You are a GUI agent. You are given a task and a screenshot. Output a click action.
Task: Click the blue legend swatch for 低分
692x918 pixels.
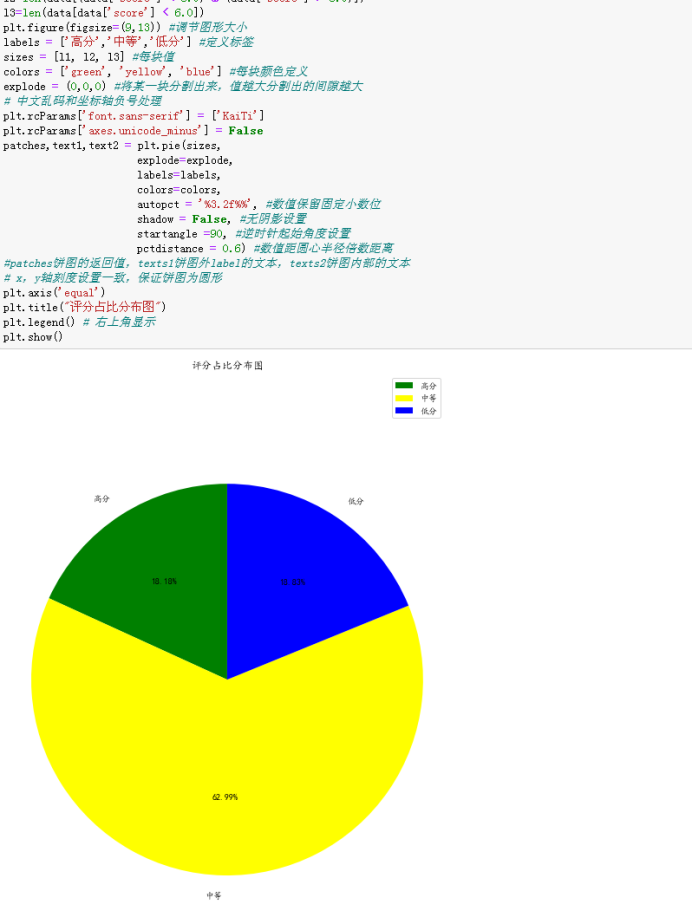click(404, 410)
